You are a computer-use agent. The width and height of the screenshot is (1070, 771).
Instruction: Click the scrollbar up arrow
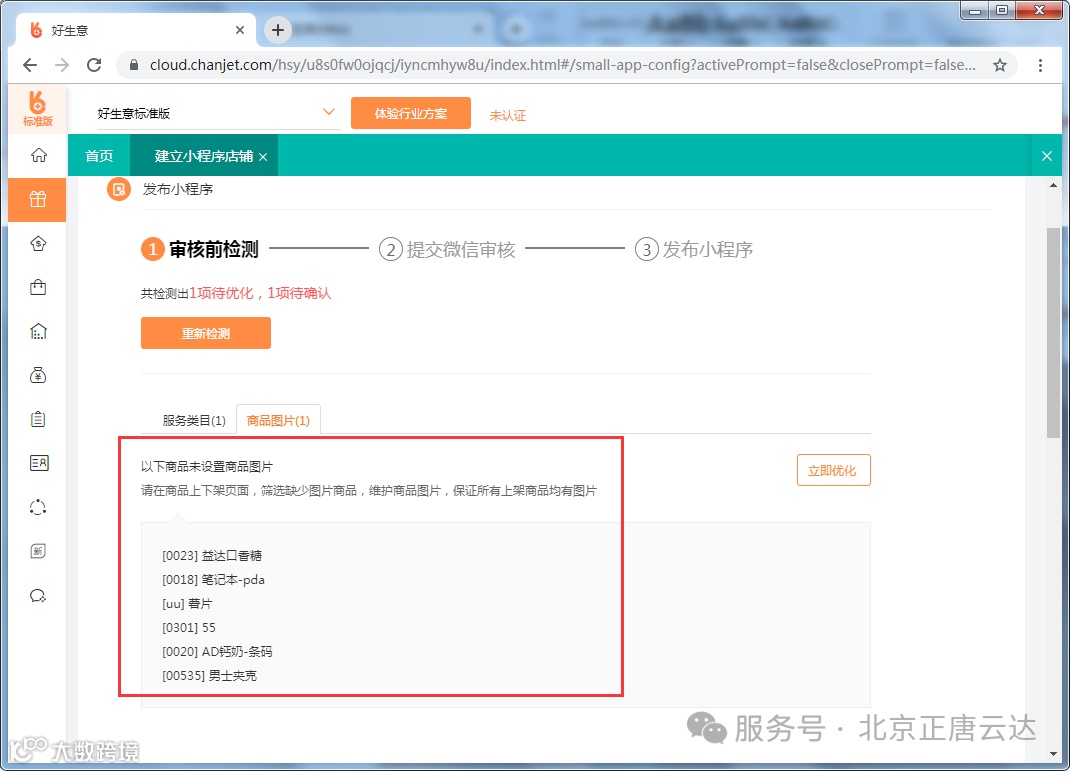1053,185
